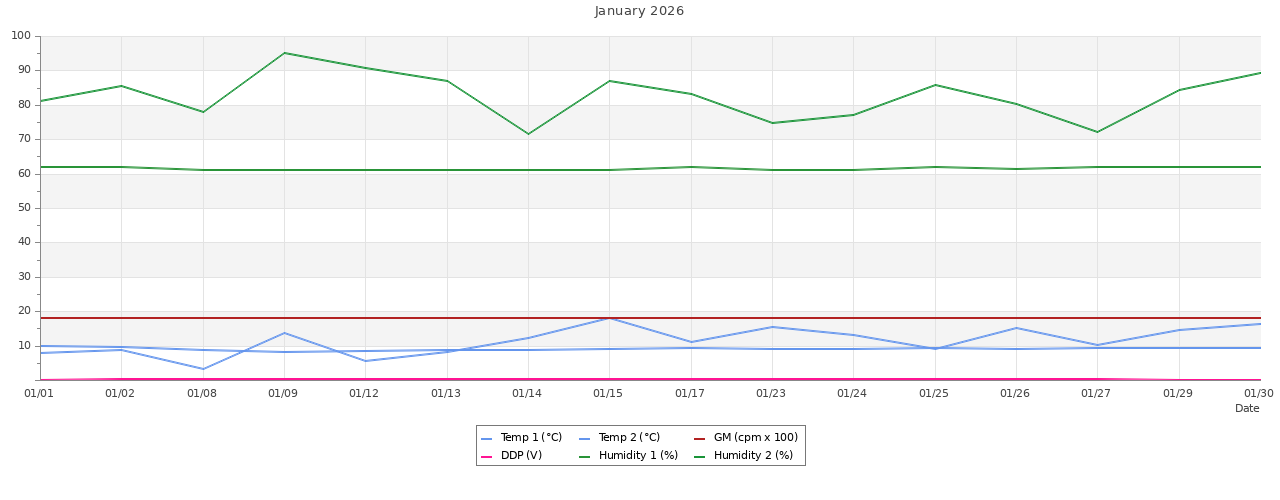
Task: Click the Temp 2 blue legend marker
Action: point(585,438)
